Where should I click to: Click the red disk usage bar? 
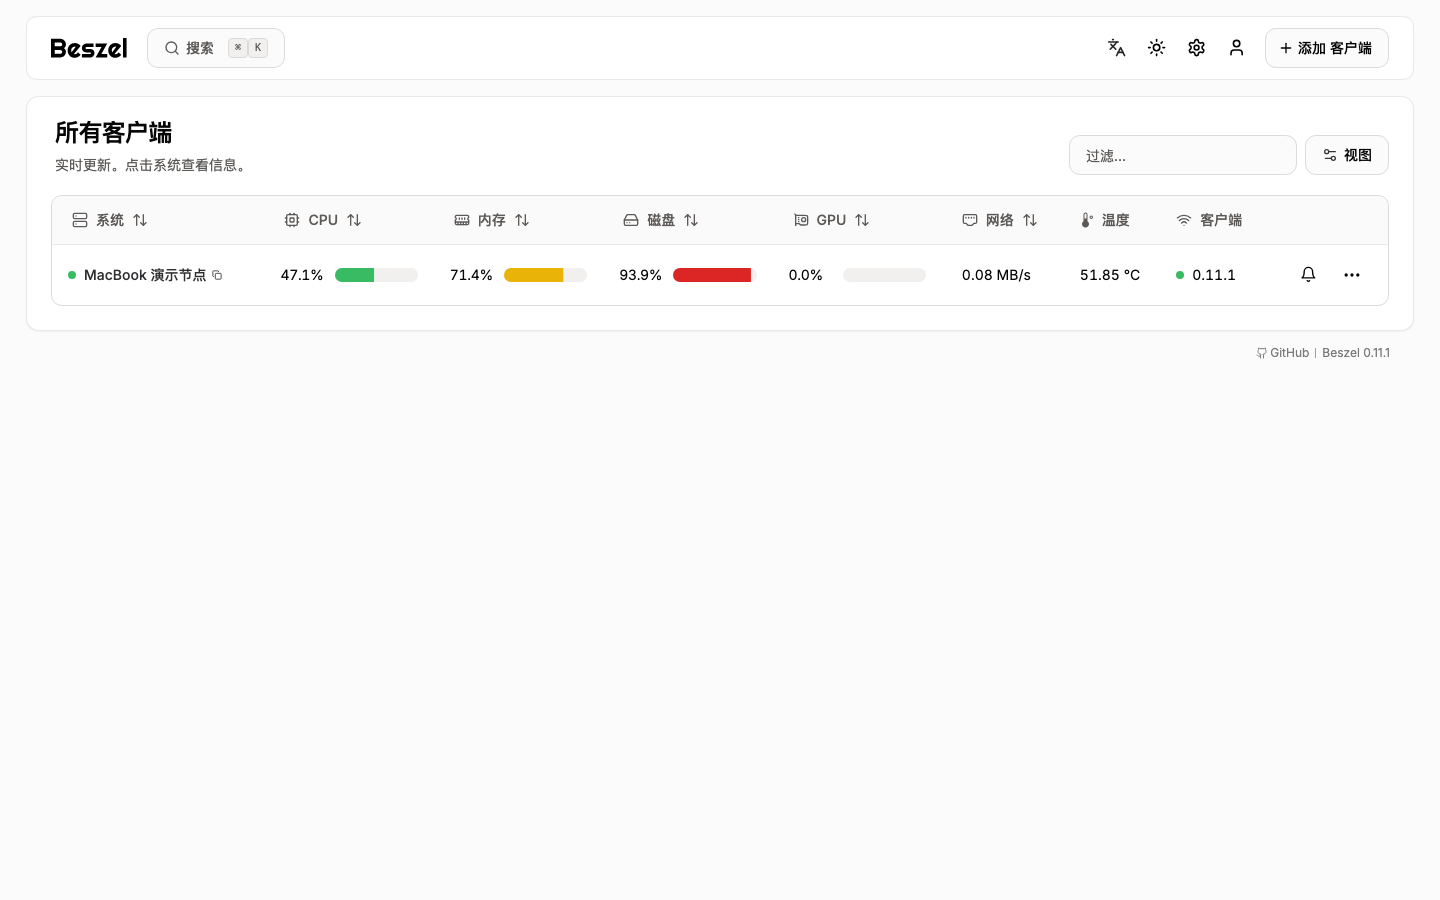tap(714, 275)
